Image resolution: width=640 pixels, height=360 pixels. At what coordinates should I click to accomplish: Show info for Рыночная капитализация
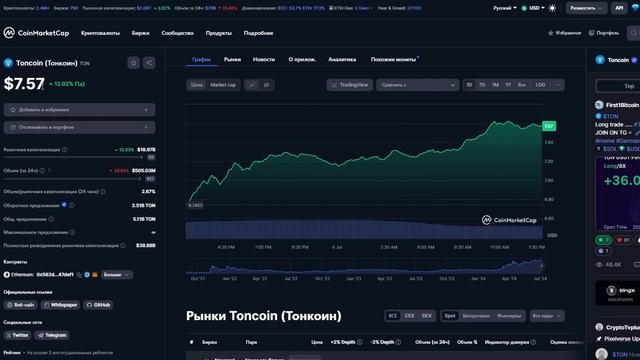[x=64, y=150]
